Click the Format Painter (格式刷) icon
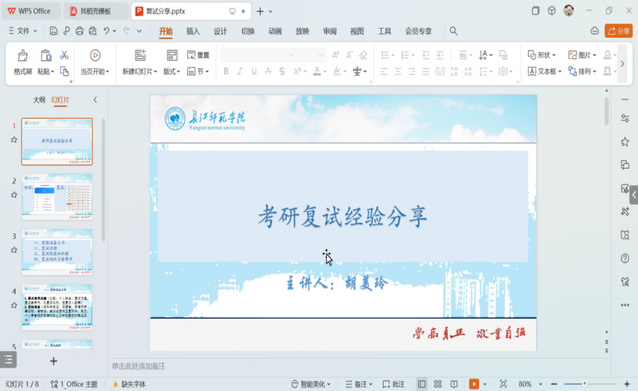The width and height of the screenshot is (638, 391). tap(23, 56)
